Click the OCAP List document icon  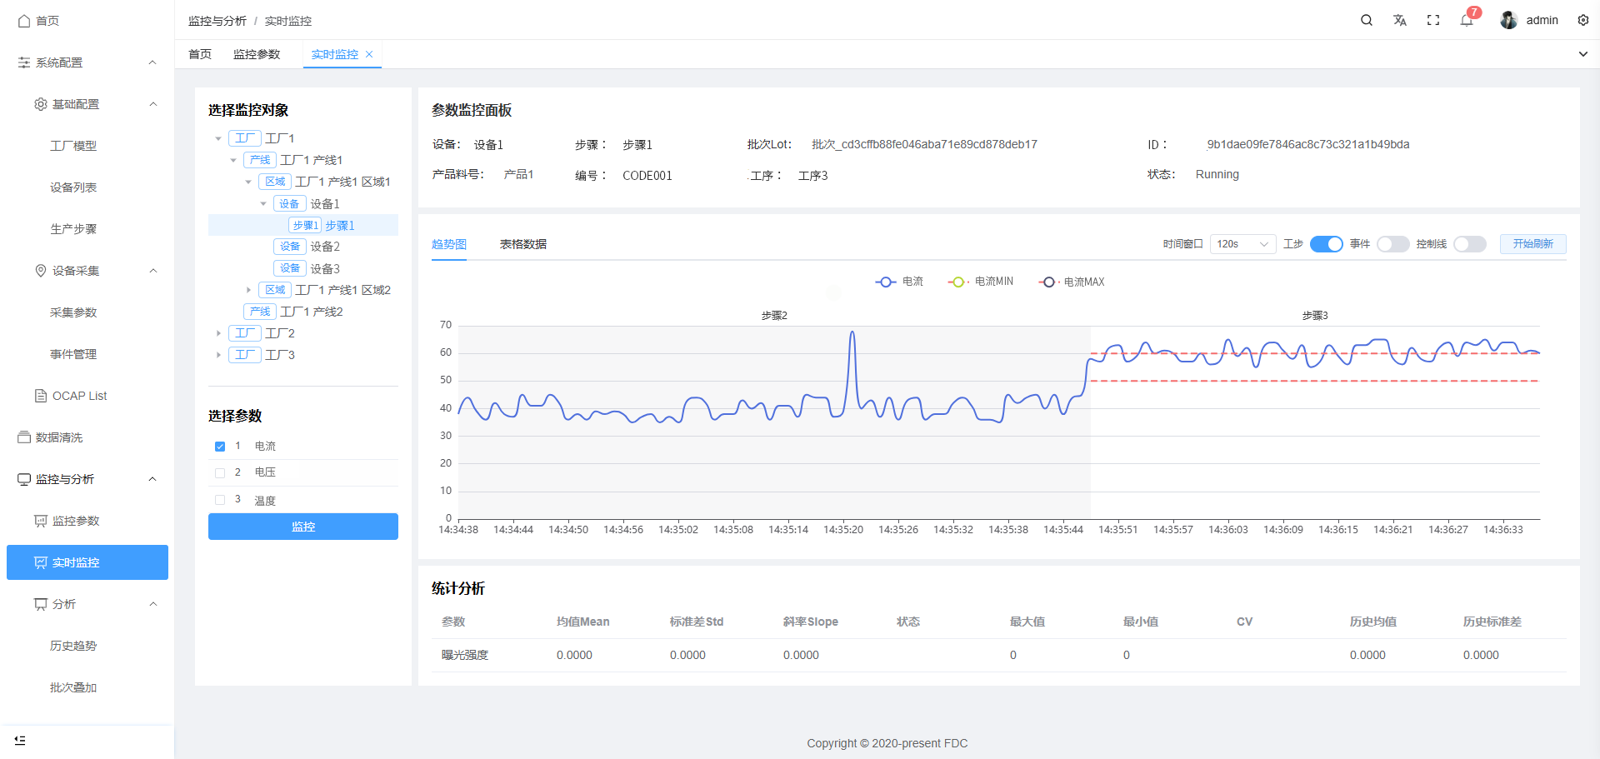[41, 396]
